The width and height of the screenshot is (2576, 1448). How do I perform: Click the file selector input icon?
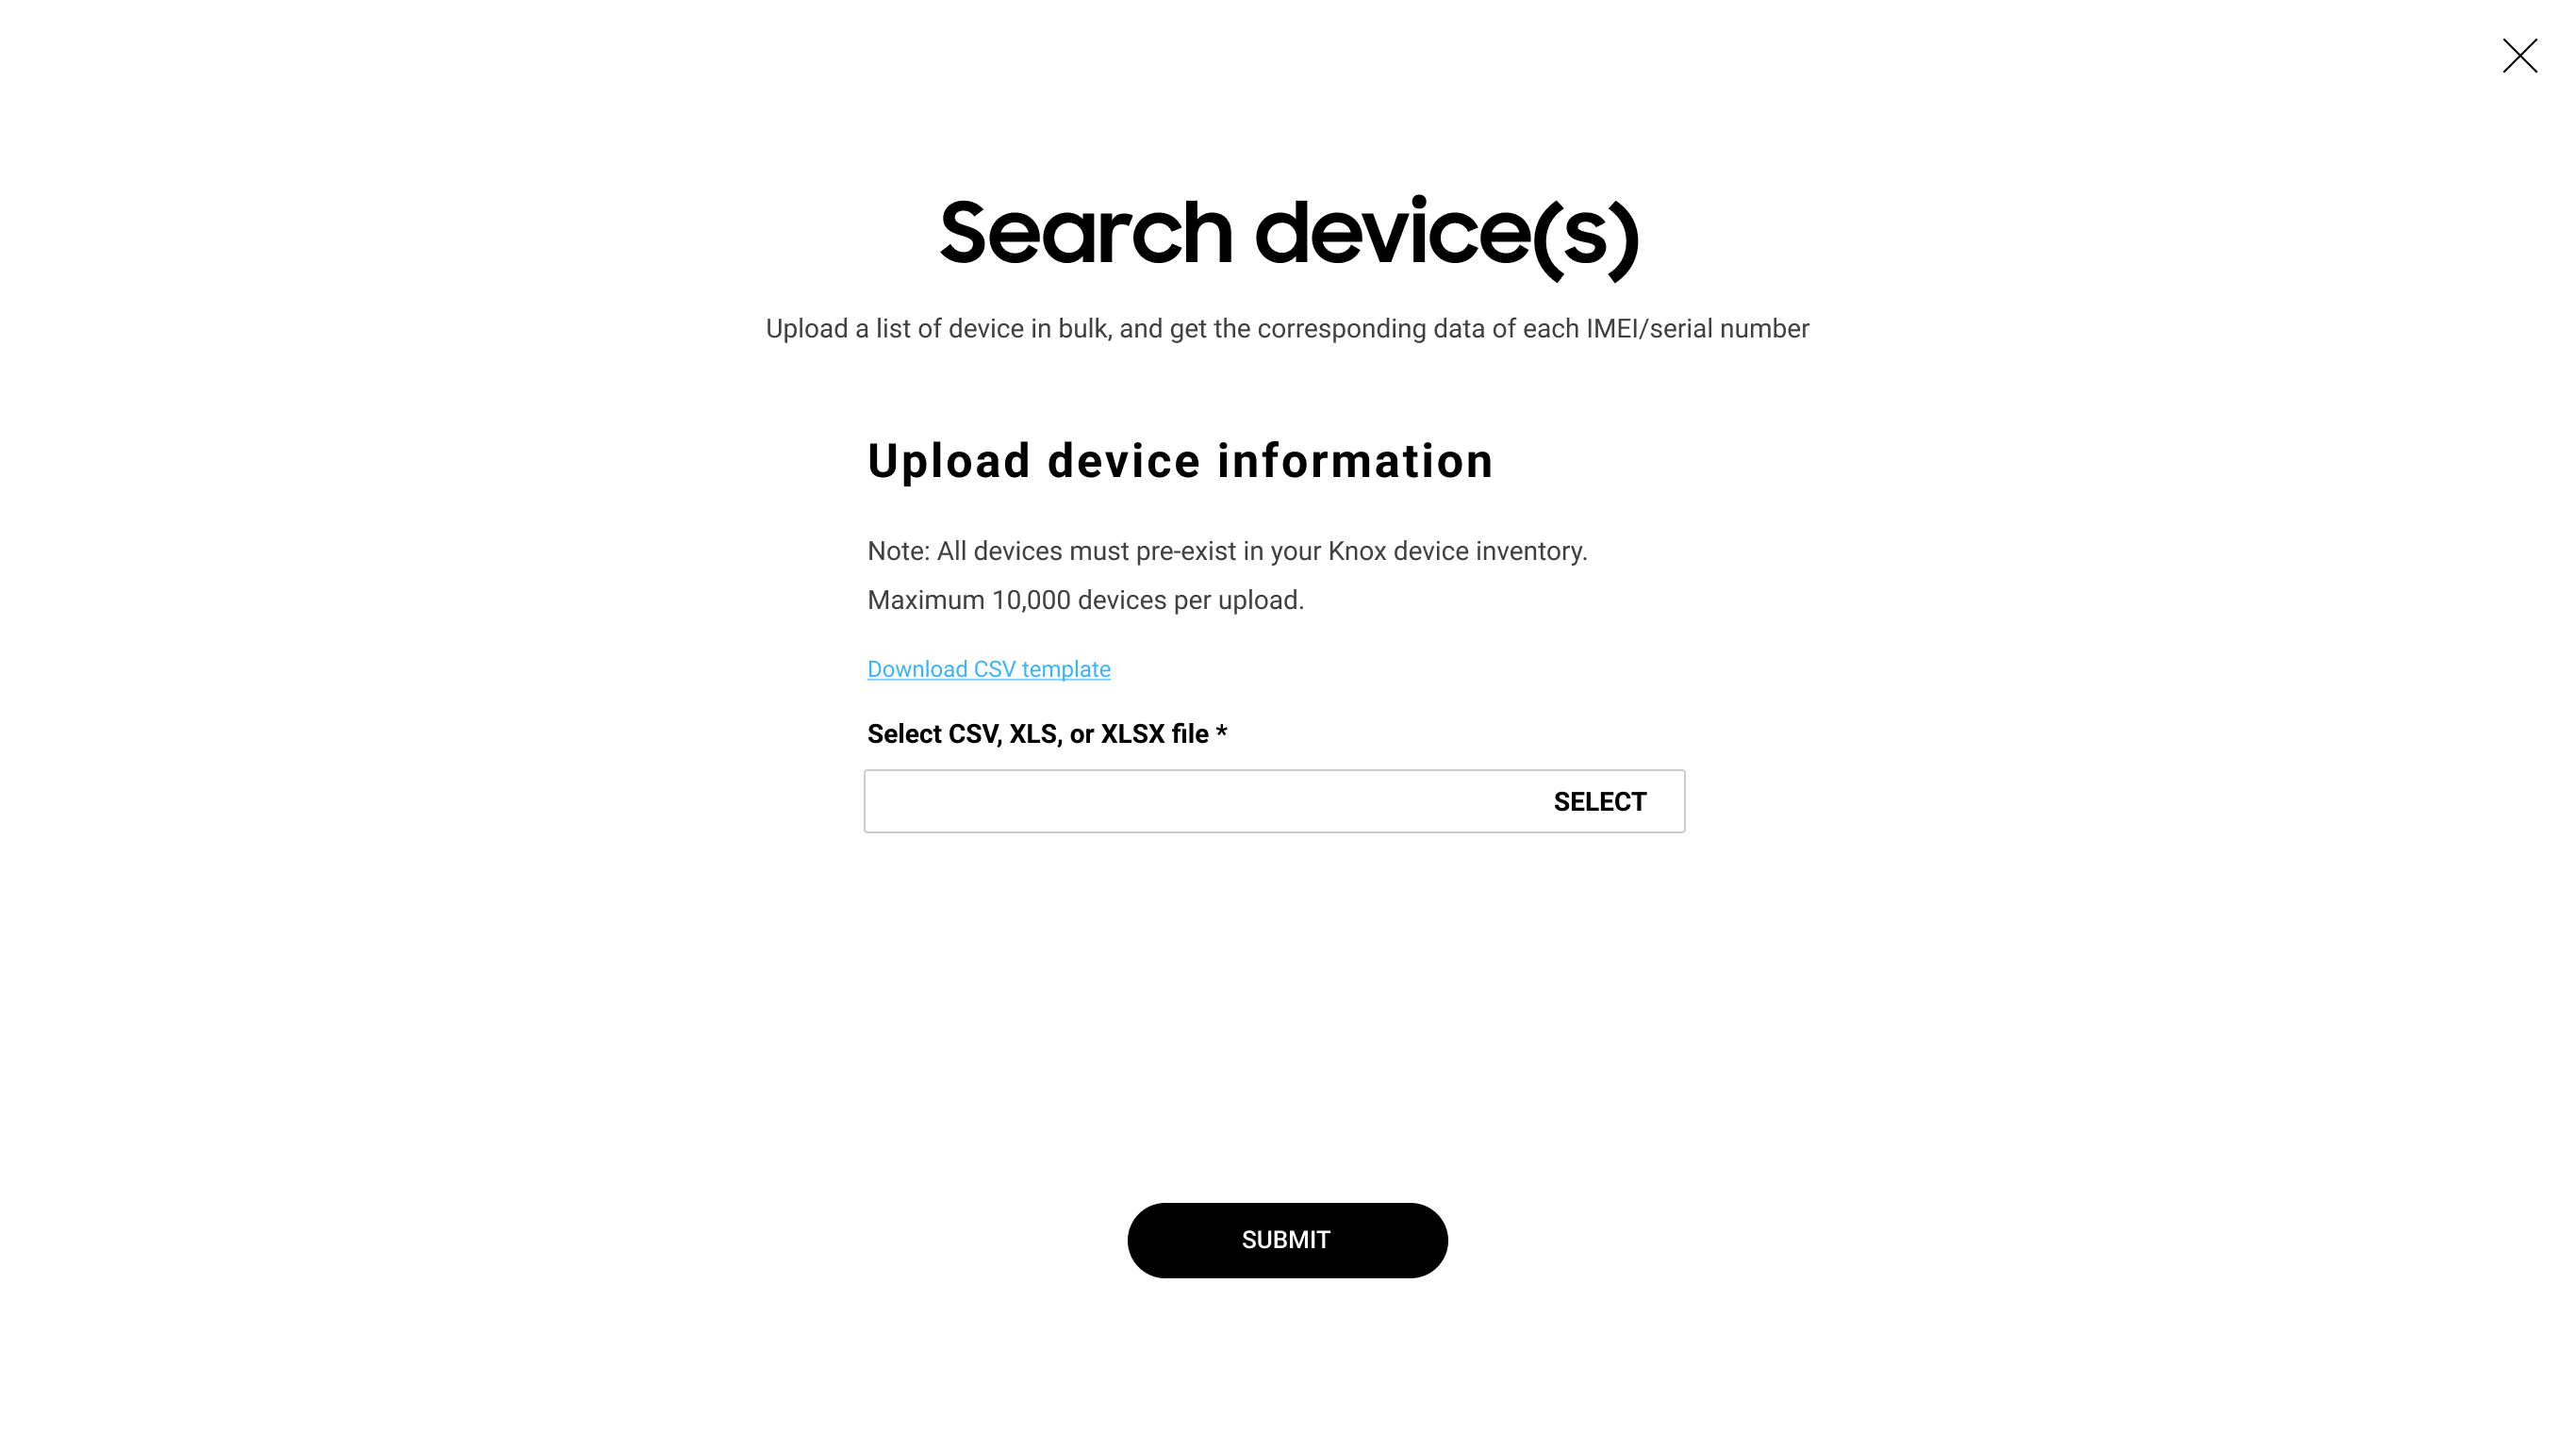tap(1599, 801)
